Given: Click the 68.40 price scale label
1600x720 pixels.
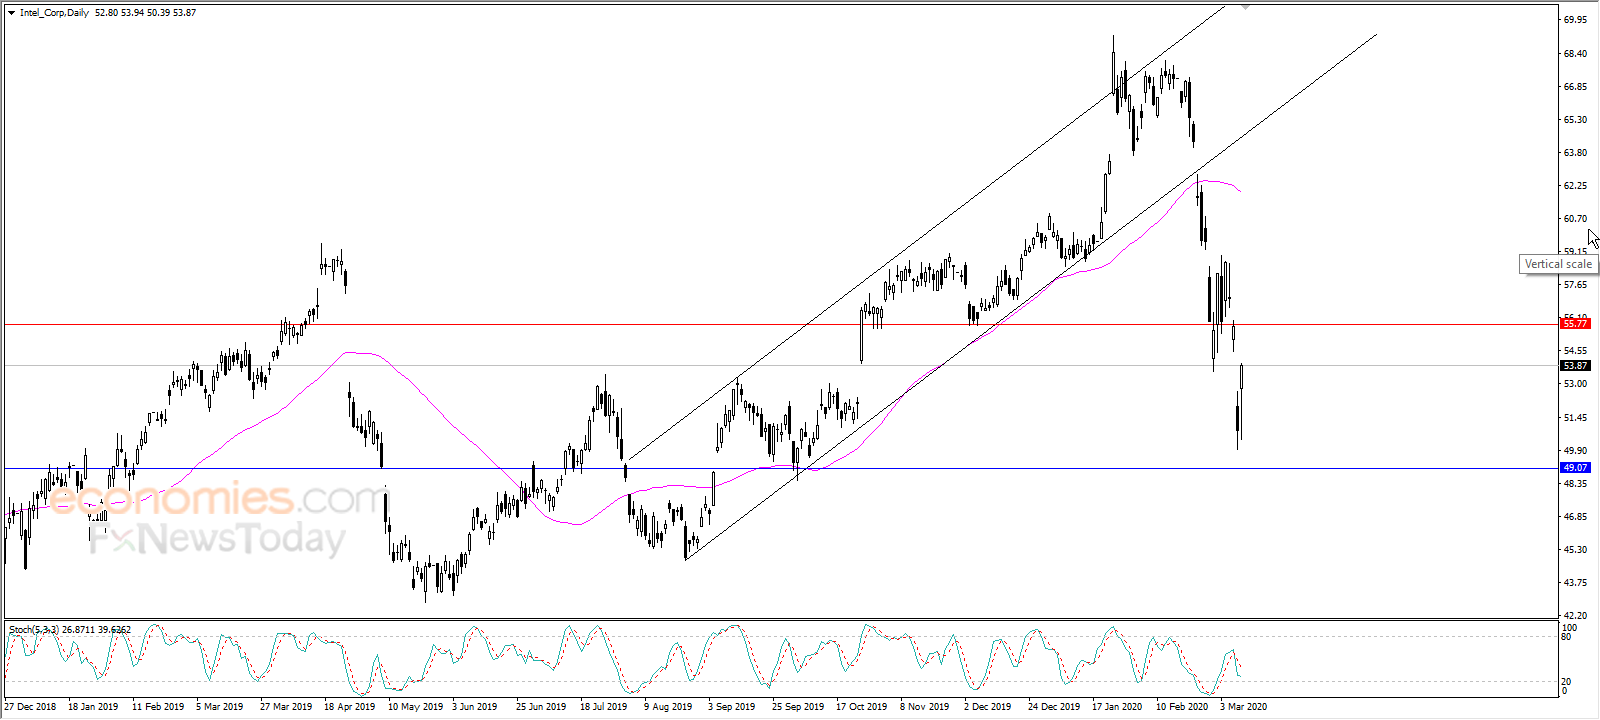Looking at the screenshot, I should (1575, 54).
